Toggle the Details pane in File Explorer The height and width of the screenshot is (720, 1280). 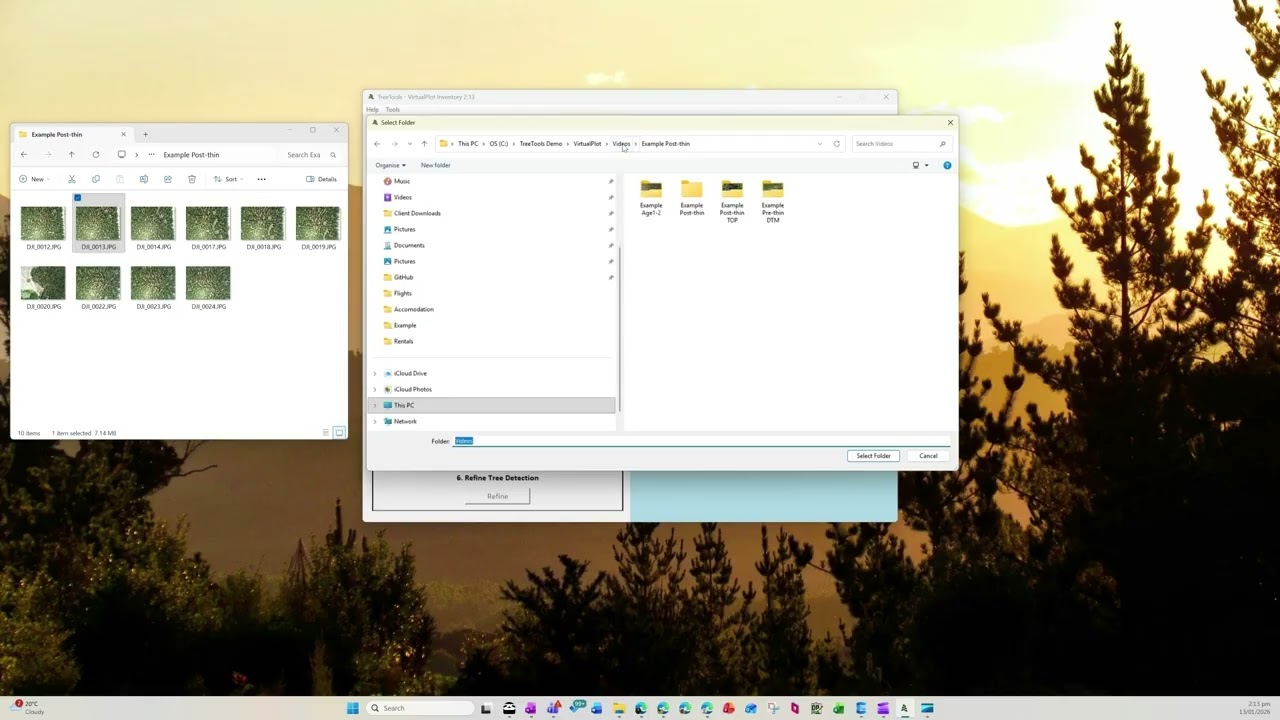322,179
